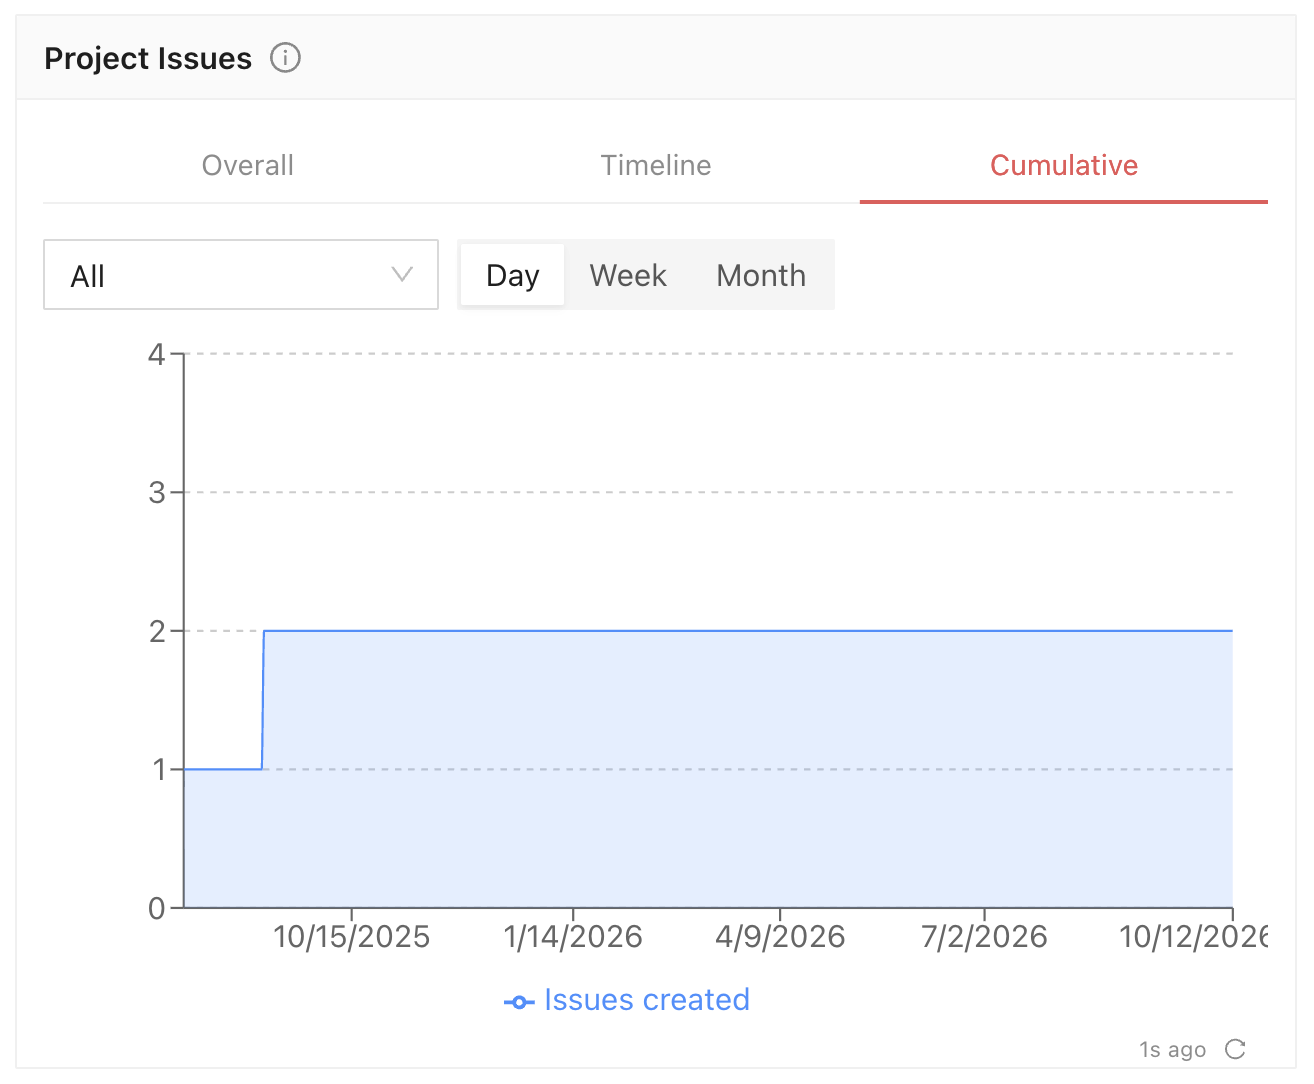Click the 10/12/2026 axis label
1314x1084 pixels.
(1194, 937)
